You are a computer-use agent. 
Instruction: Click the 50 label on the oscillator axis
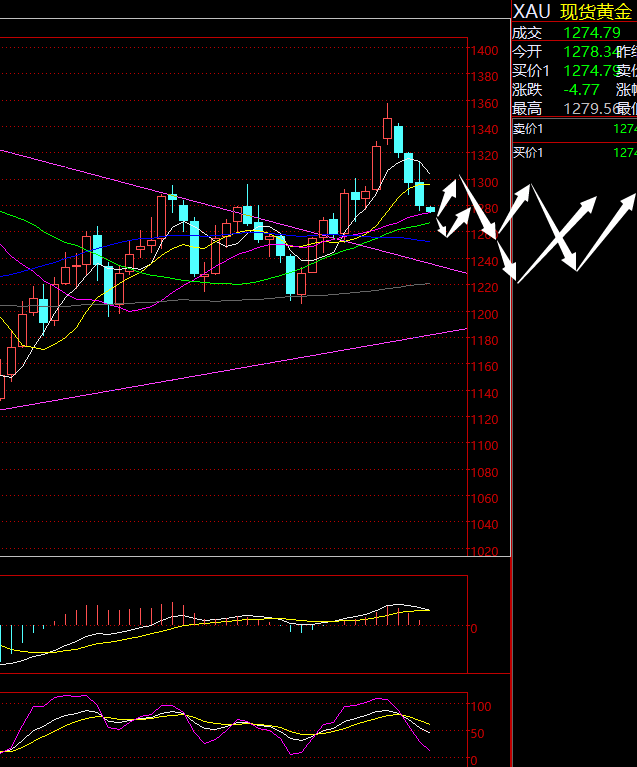pyautogui.click(x=478, y=733)
